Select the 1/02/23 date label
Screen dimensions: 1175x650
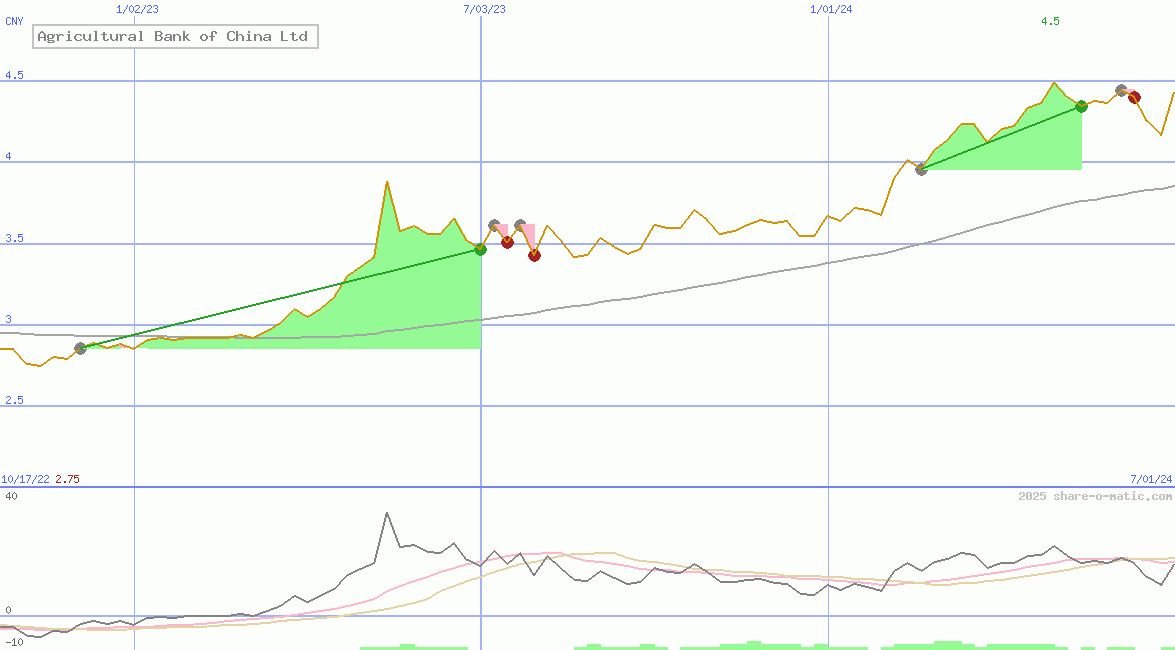tap(137, 9)
